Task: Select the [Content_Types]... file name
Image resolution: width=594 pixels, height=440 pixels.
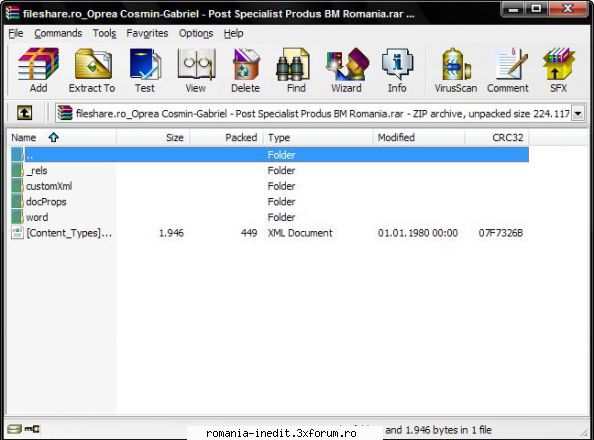Action: [x=69, y=233]
